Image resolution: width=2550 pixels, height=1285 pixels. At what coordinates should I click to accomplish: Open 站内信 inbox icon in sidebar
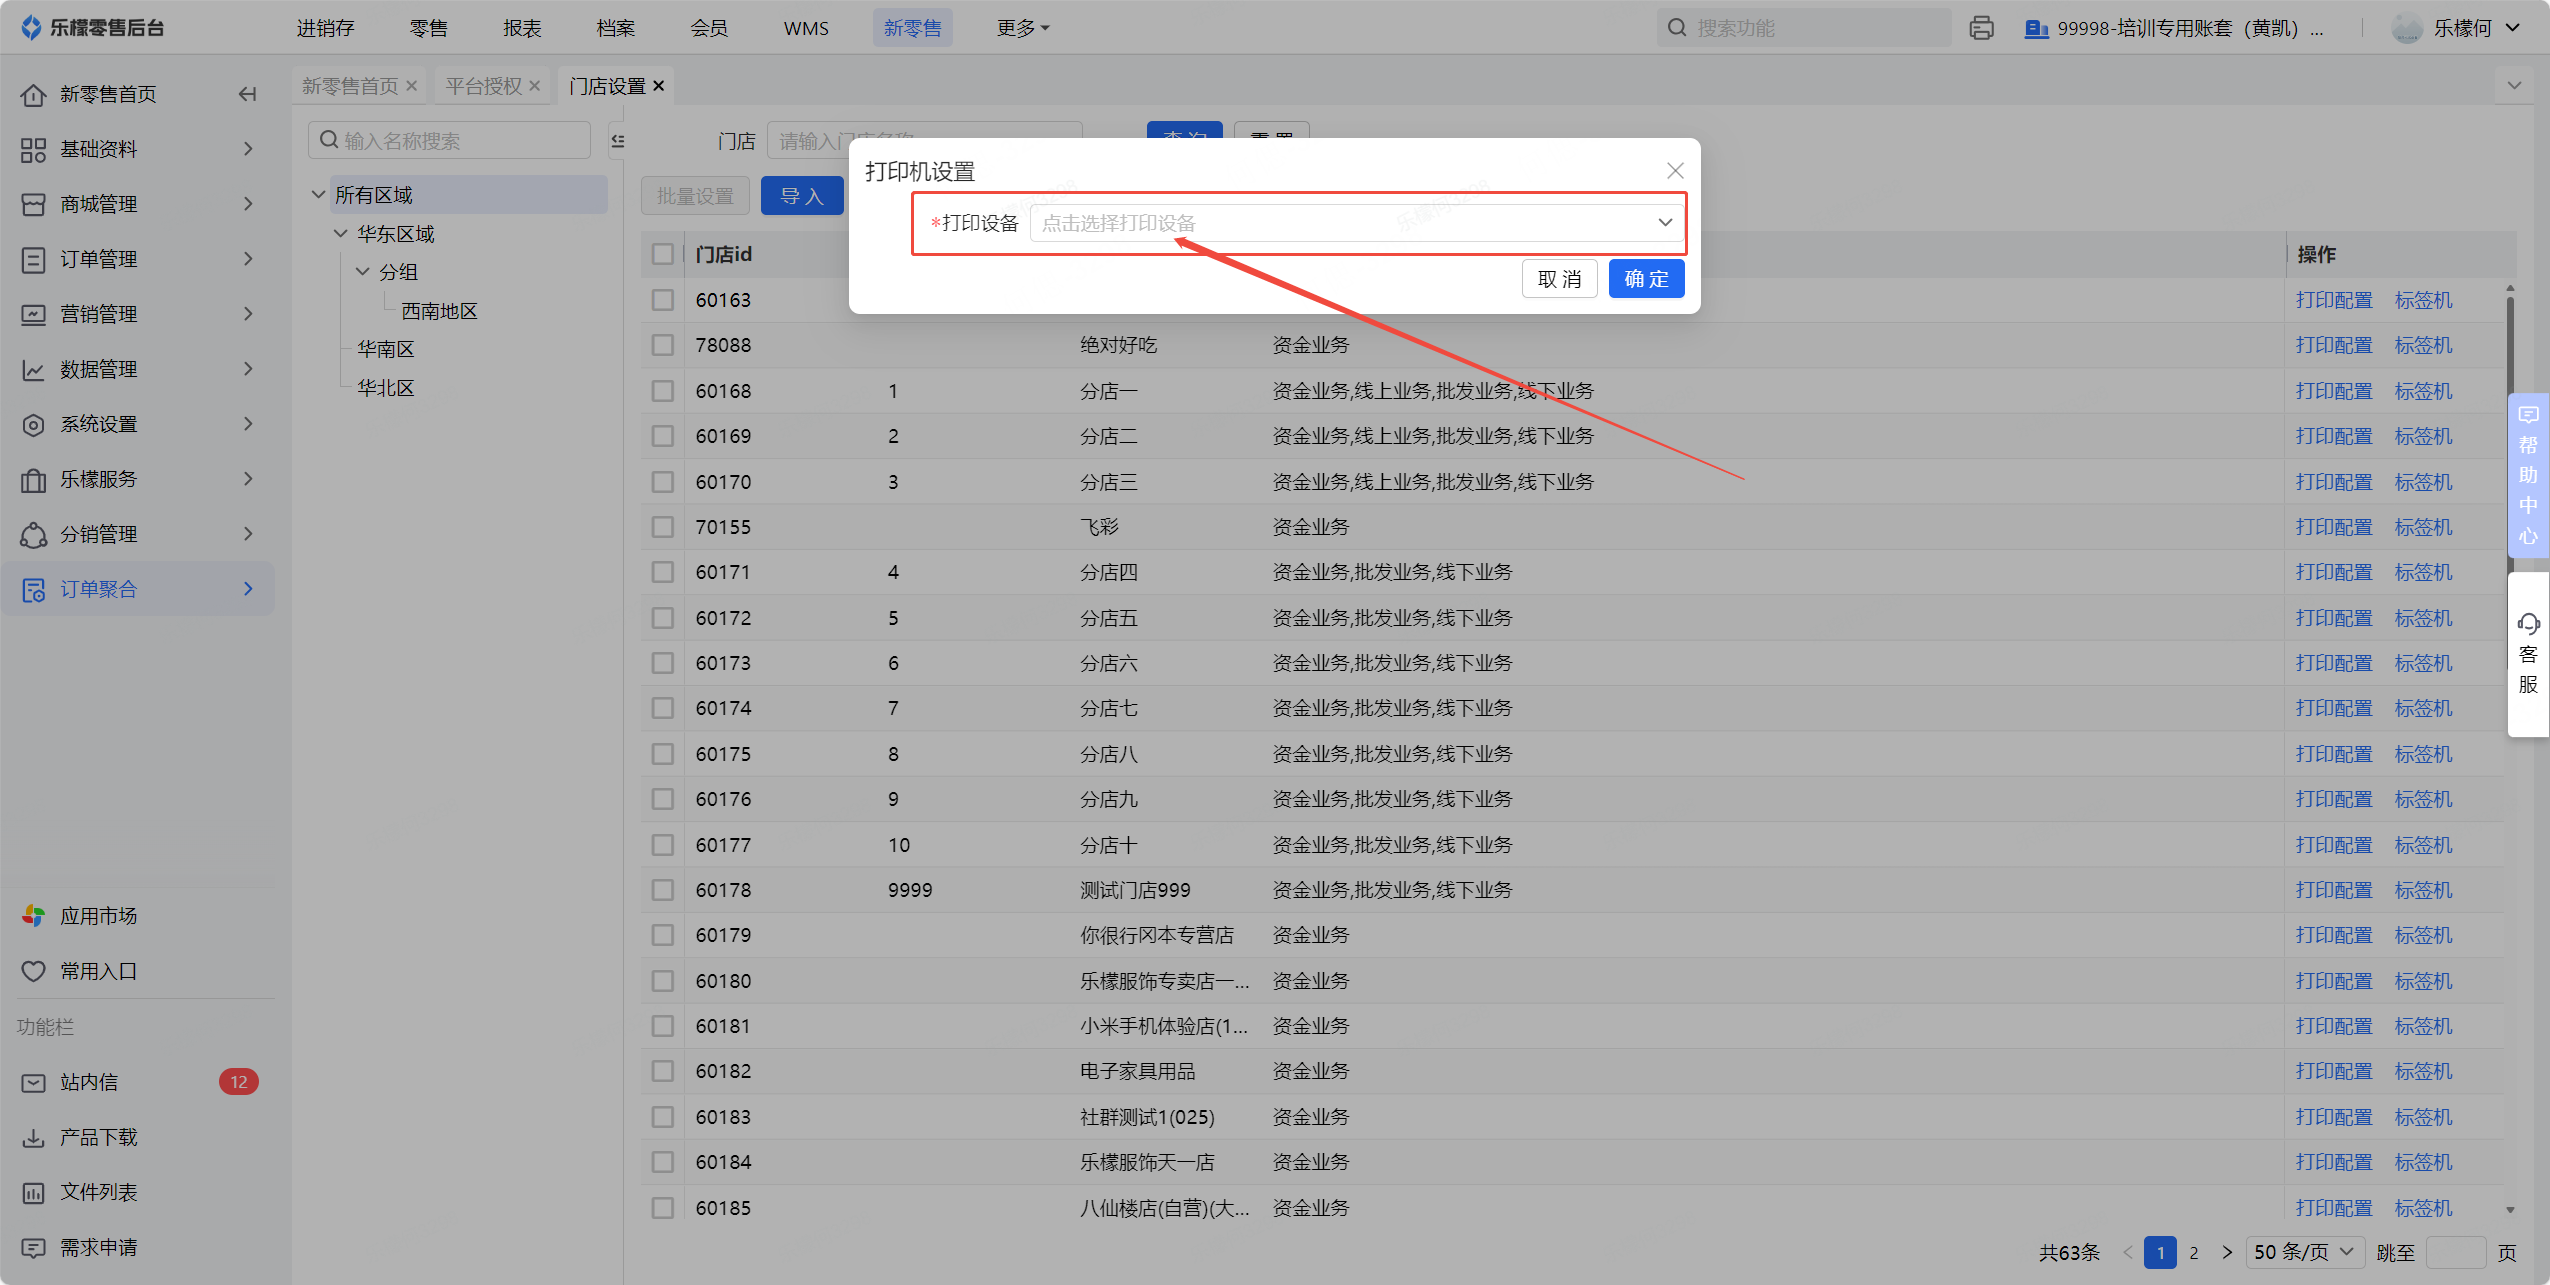(x=33, y=1082)
